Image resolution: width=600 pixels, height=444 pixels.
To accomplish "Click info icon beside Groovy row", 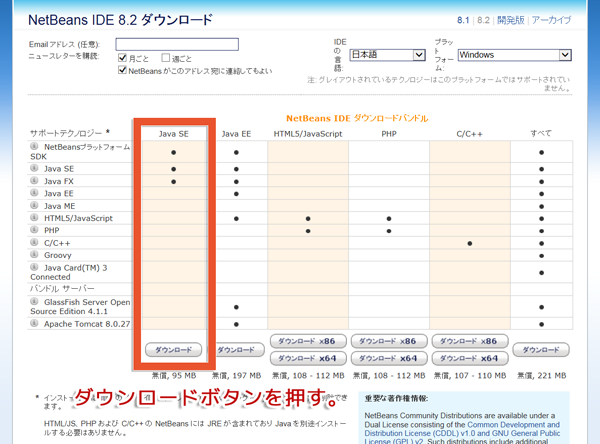I will [x=34, y=255].
